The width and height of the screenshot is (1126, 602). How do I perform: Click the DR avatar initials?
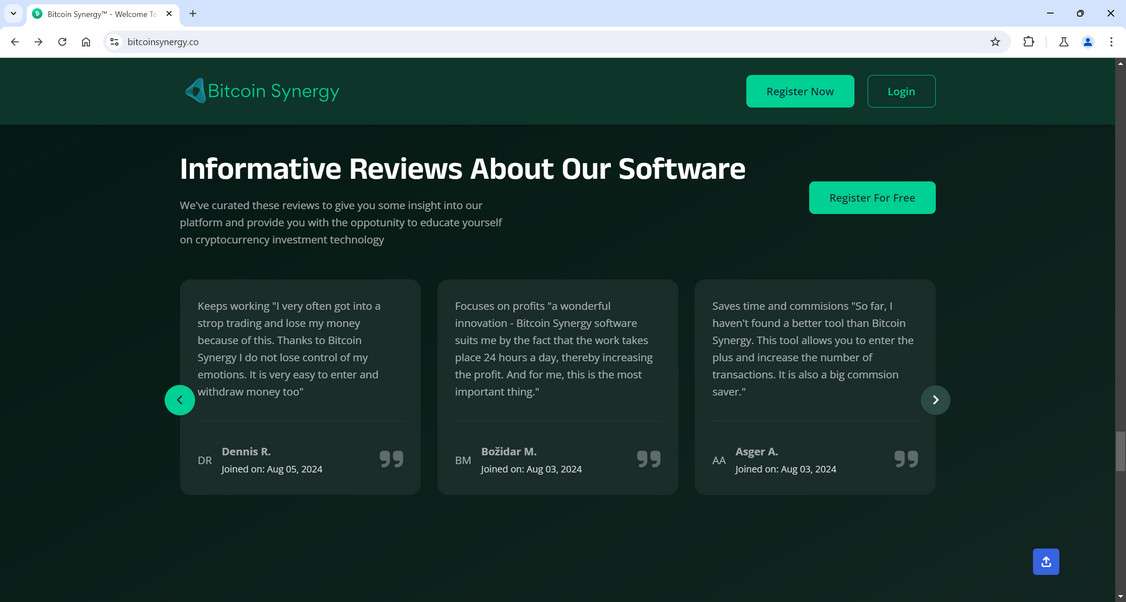[x=205, y=460]
